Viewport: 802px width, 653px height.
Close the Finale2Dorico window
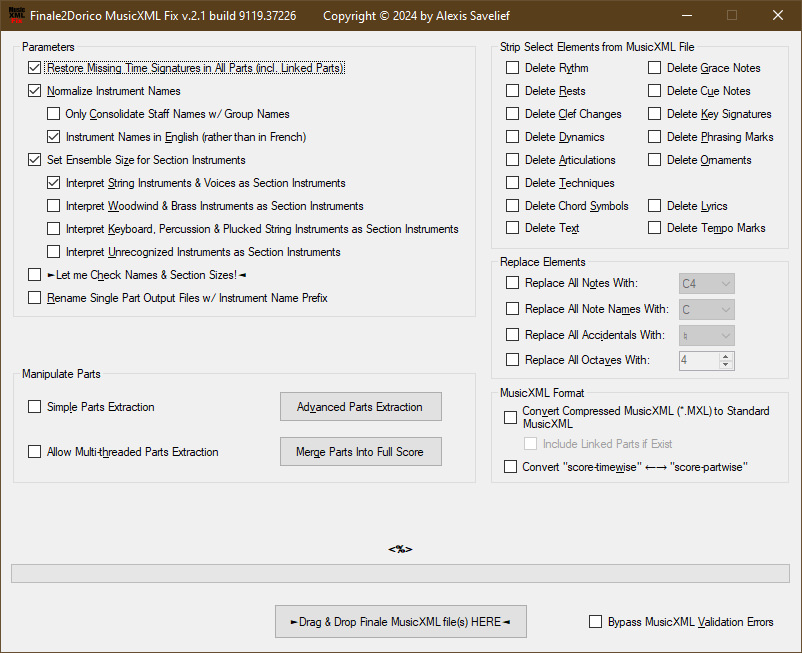pyautogui.click(x=778, y=15)
